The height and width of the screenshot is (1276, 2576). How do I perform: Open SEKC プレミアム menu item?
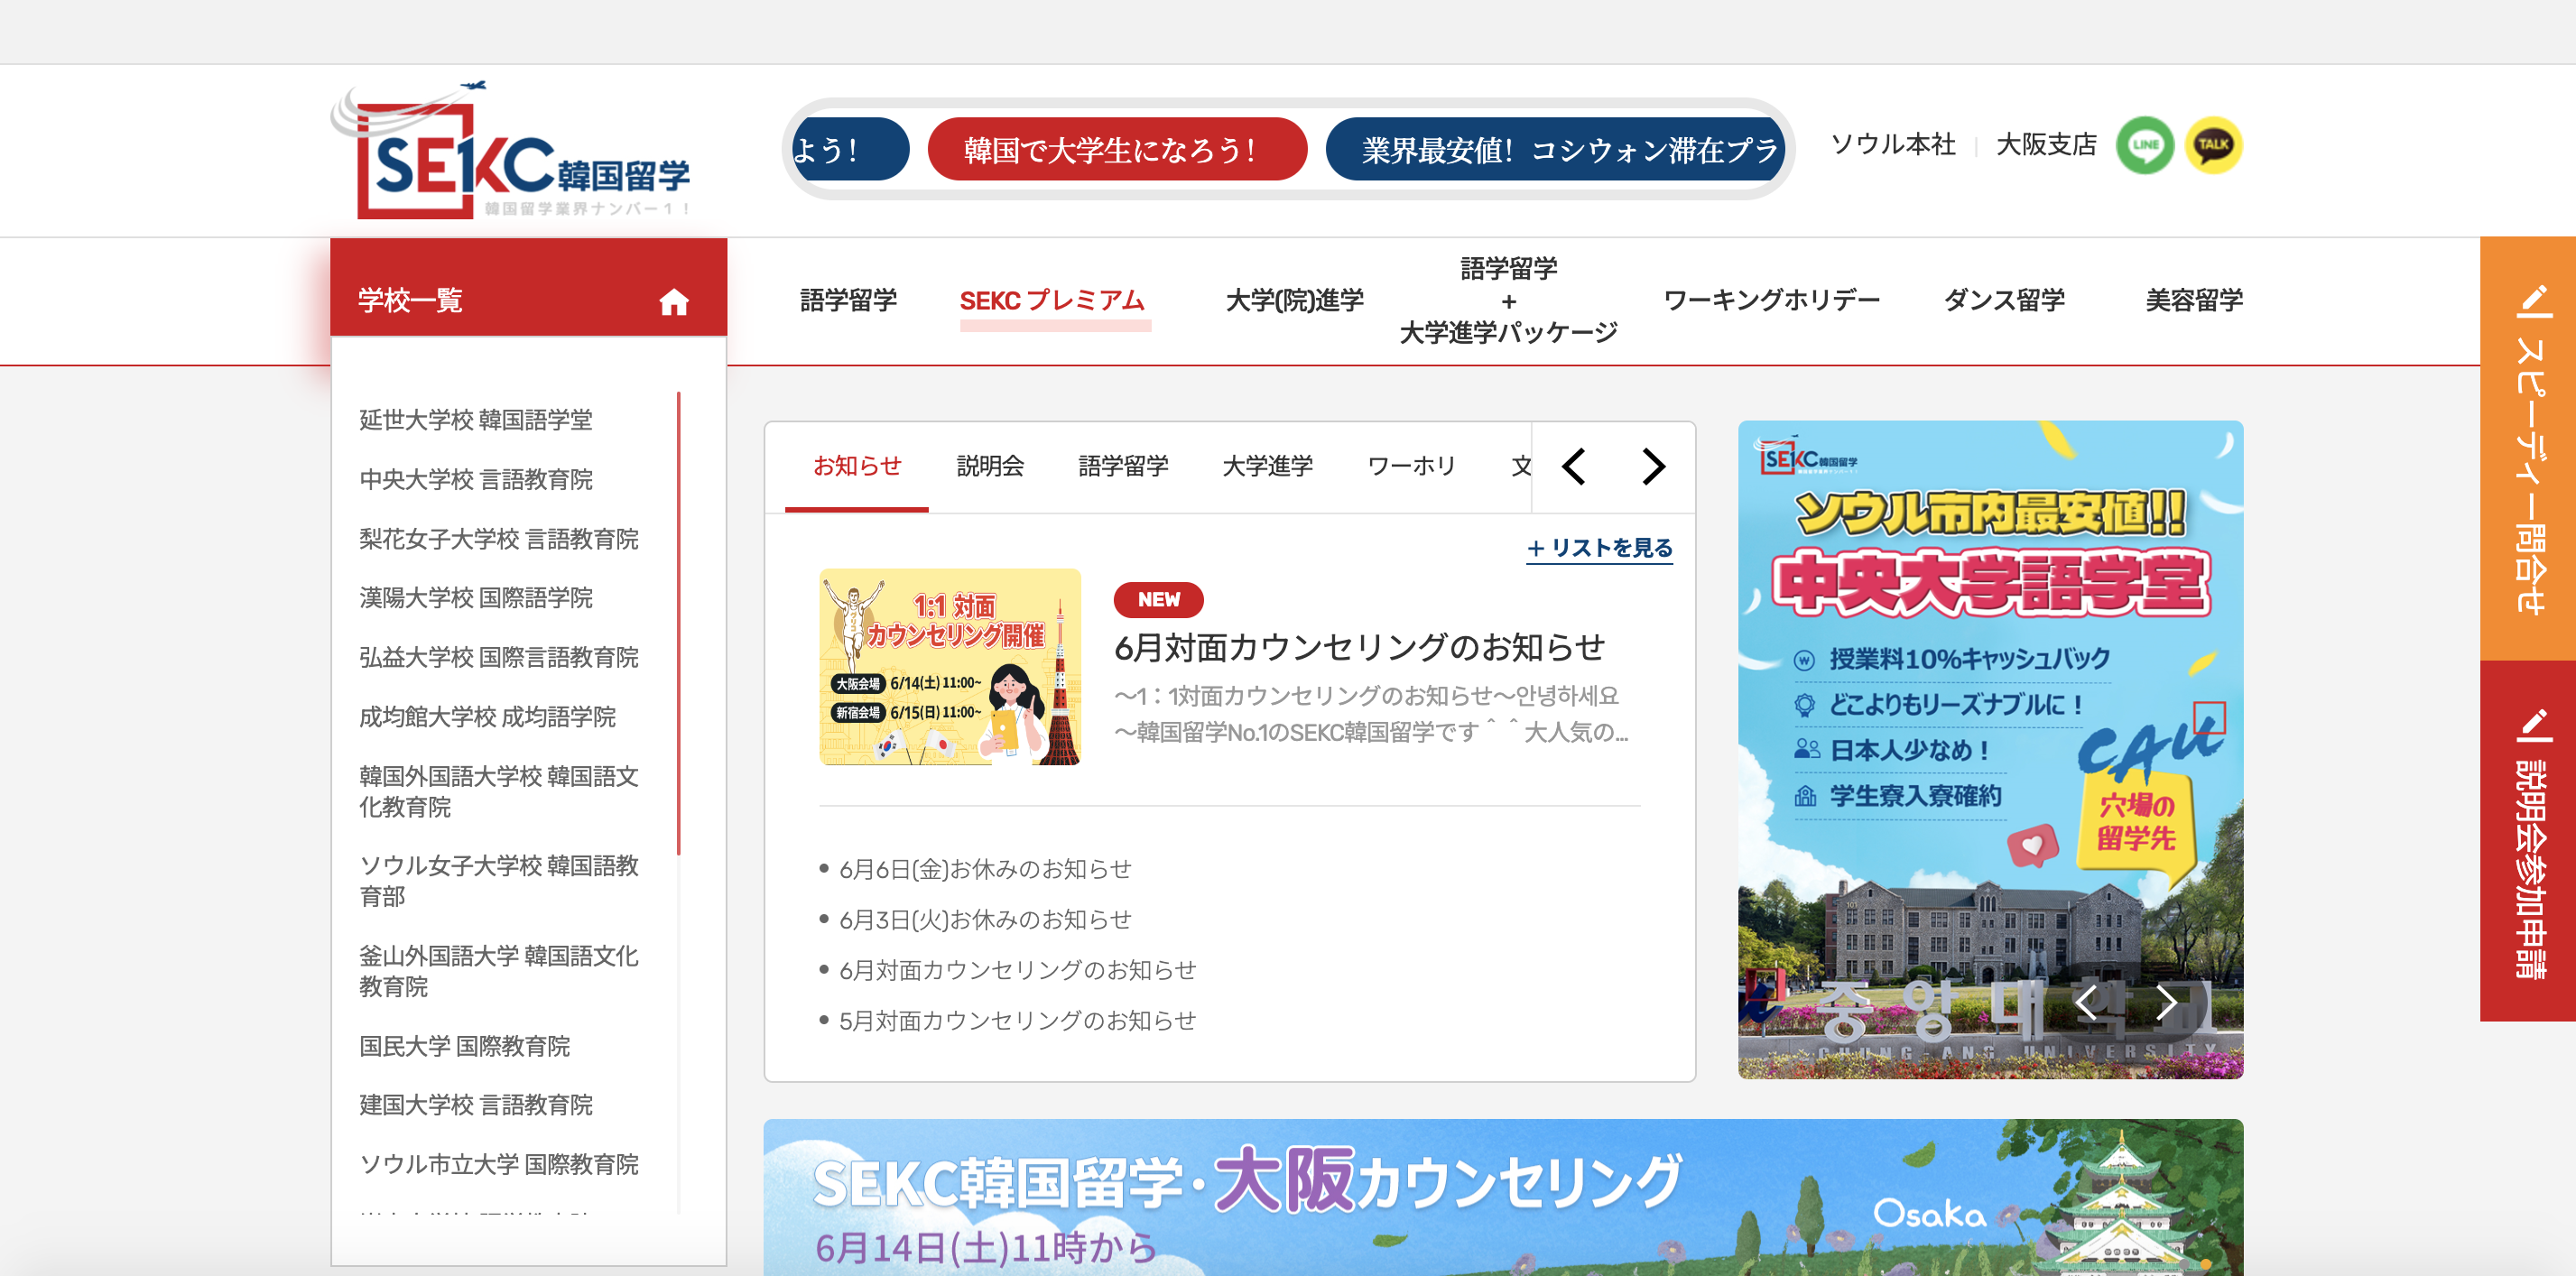[x=1053, y=300]
